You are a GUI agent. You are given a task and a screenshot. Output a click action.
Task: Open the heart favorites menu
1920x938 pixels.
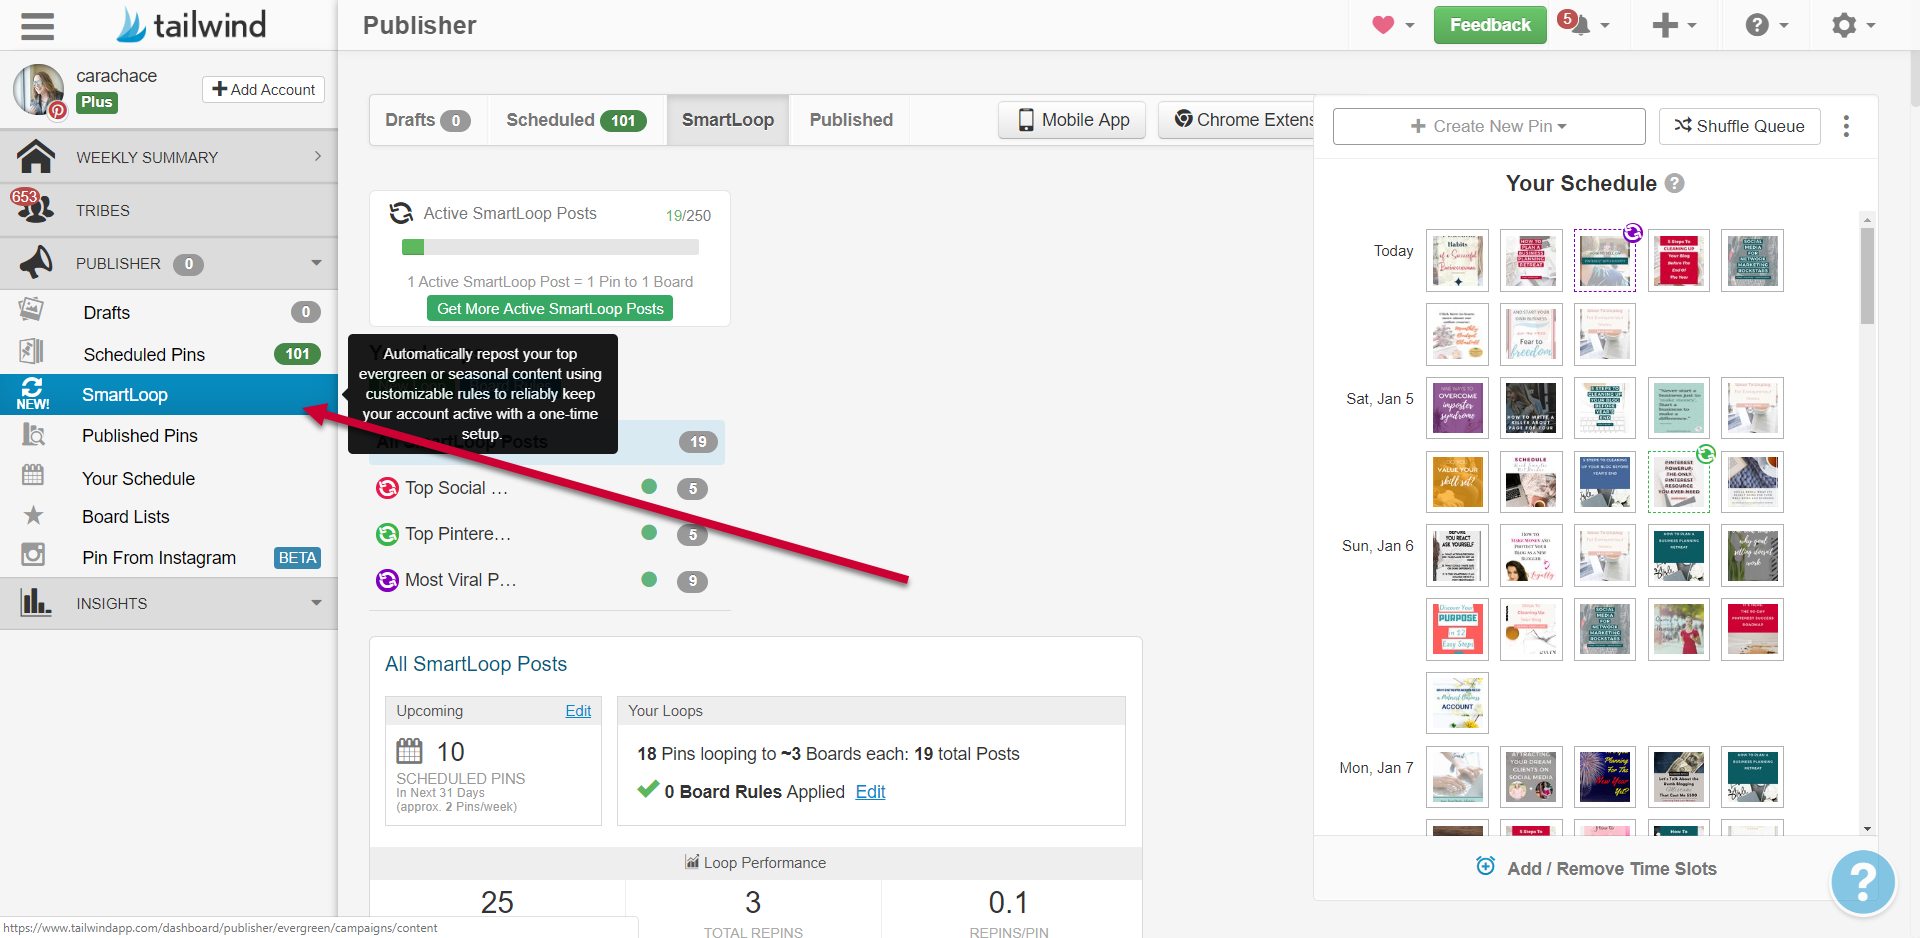(x=1393, y=25)
